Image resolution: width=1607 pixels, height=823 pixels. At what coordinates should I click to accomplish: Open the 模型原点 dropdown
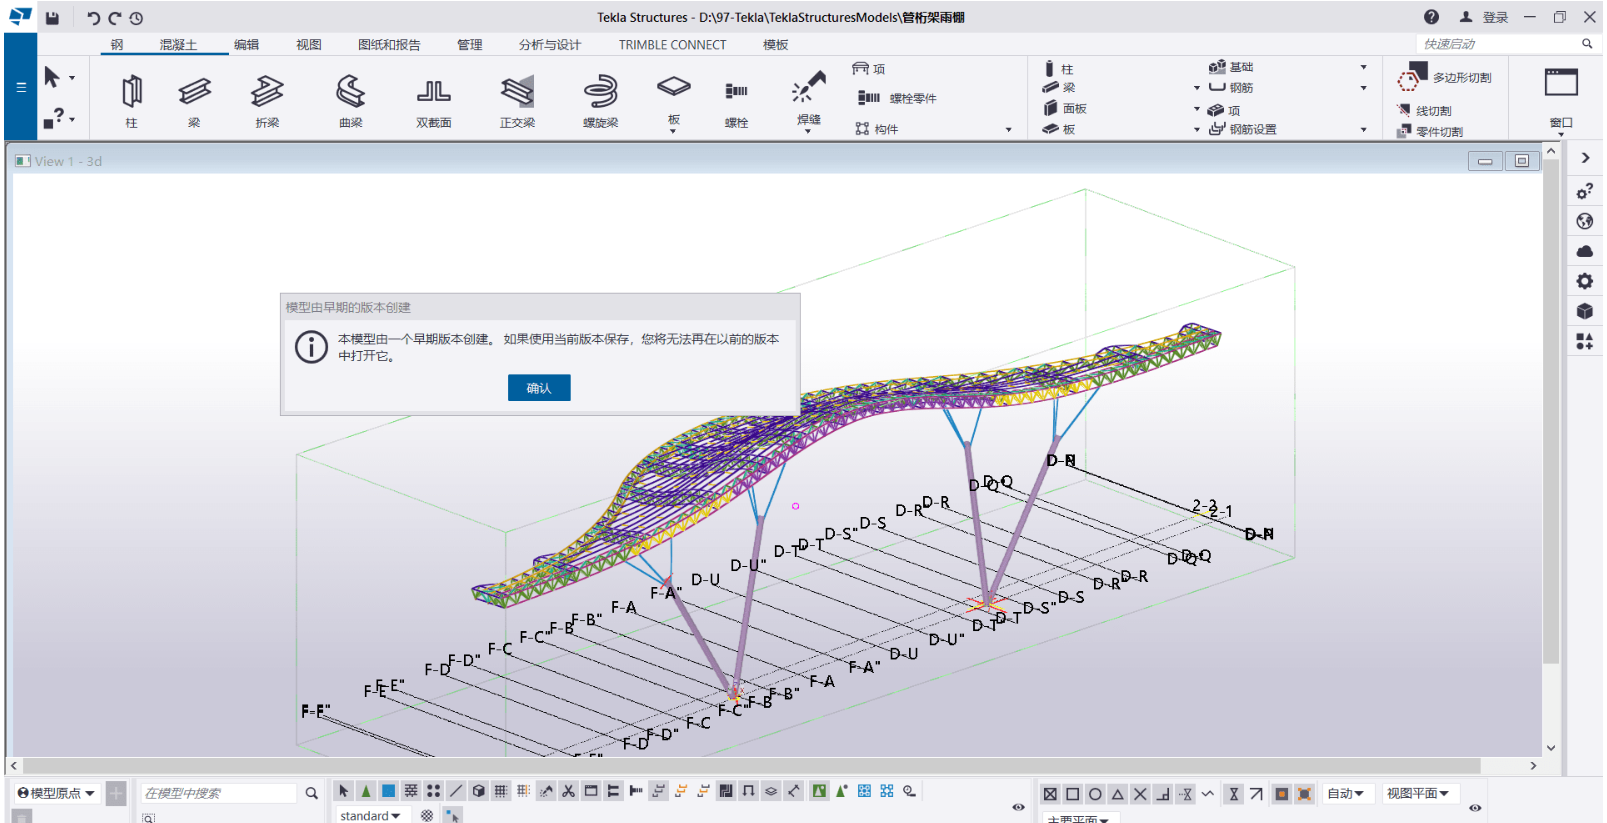click(56, 793)
